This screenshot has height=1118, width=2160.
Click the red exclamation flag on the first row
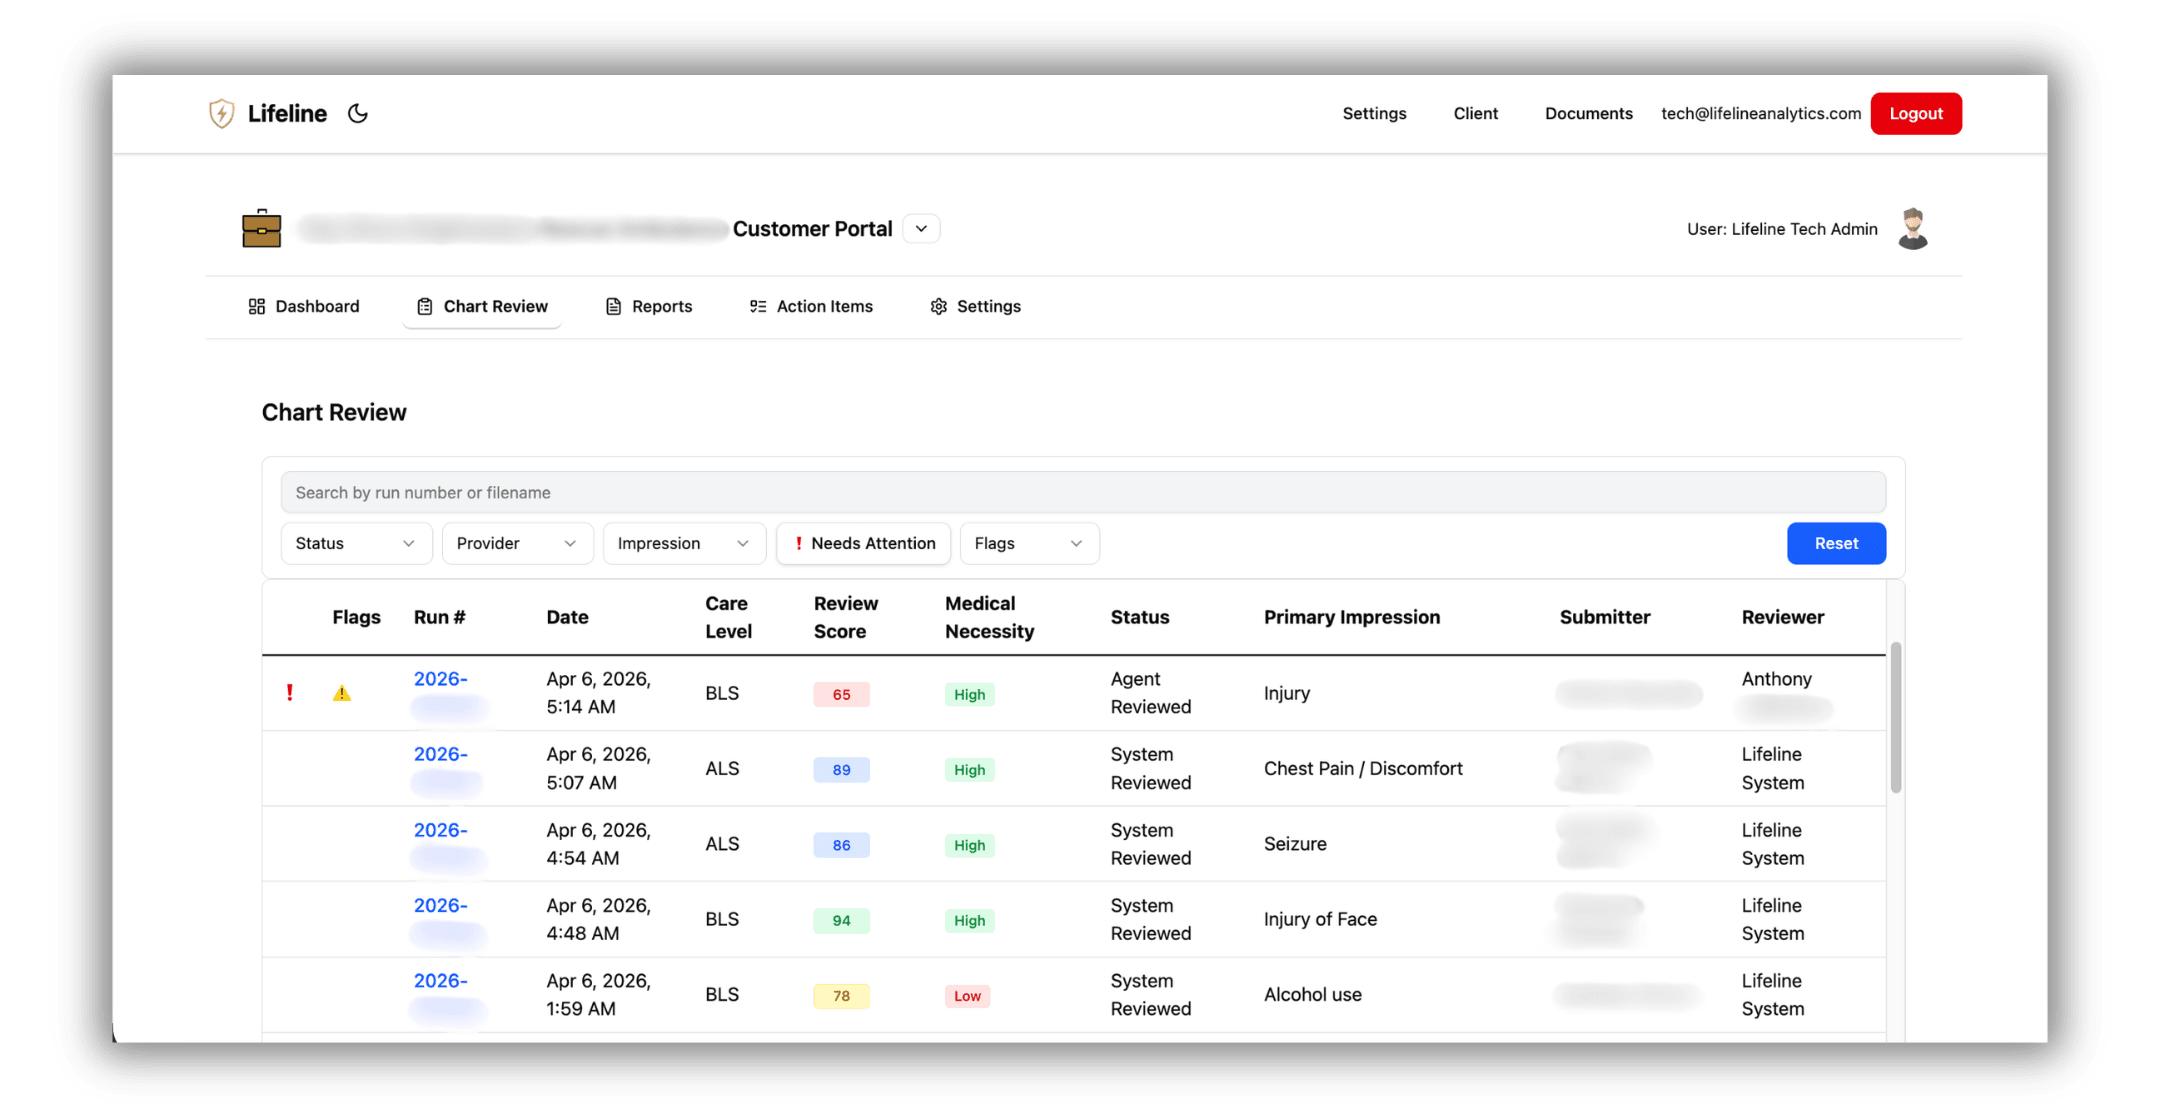tap(290, 692)
